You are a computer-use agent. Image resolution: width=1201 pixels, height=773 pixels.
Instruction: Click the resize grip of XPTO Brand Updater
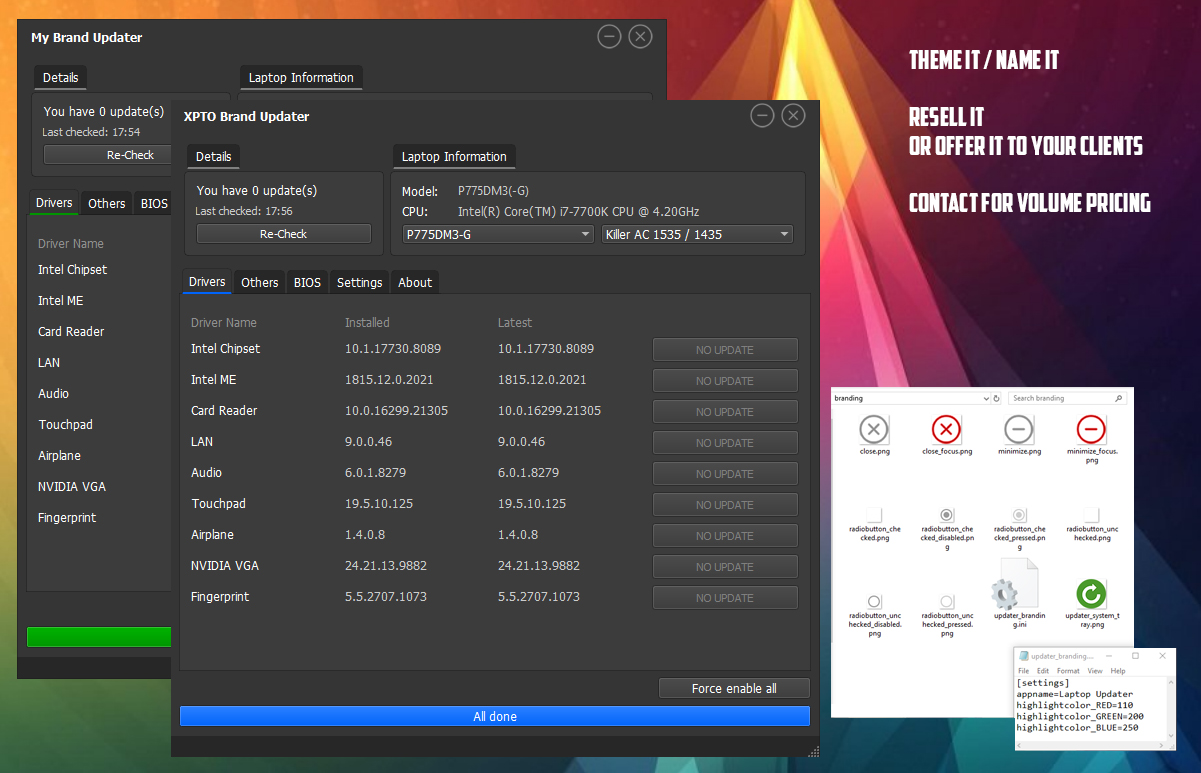[x=813, y=751]
